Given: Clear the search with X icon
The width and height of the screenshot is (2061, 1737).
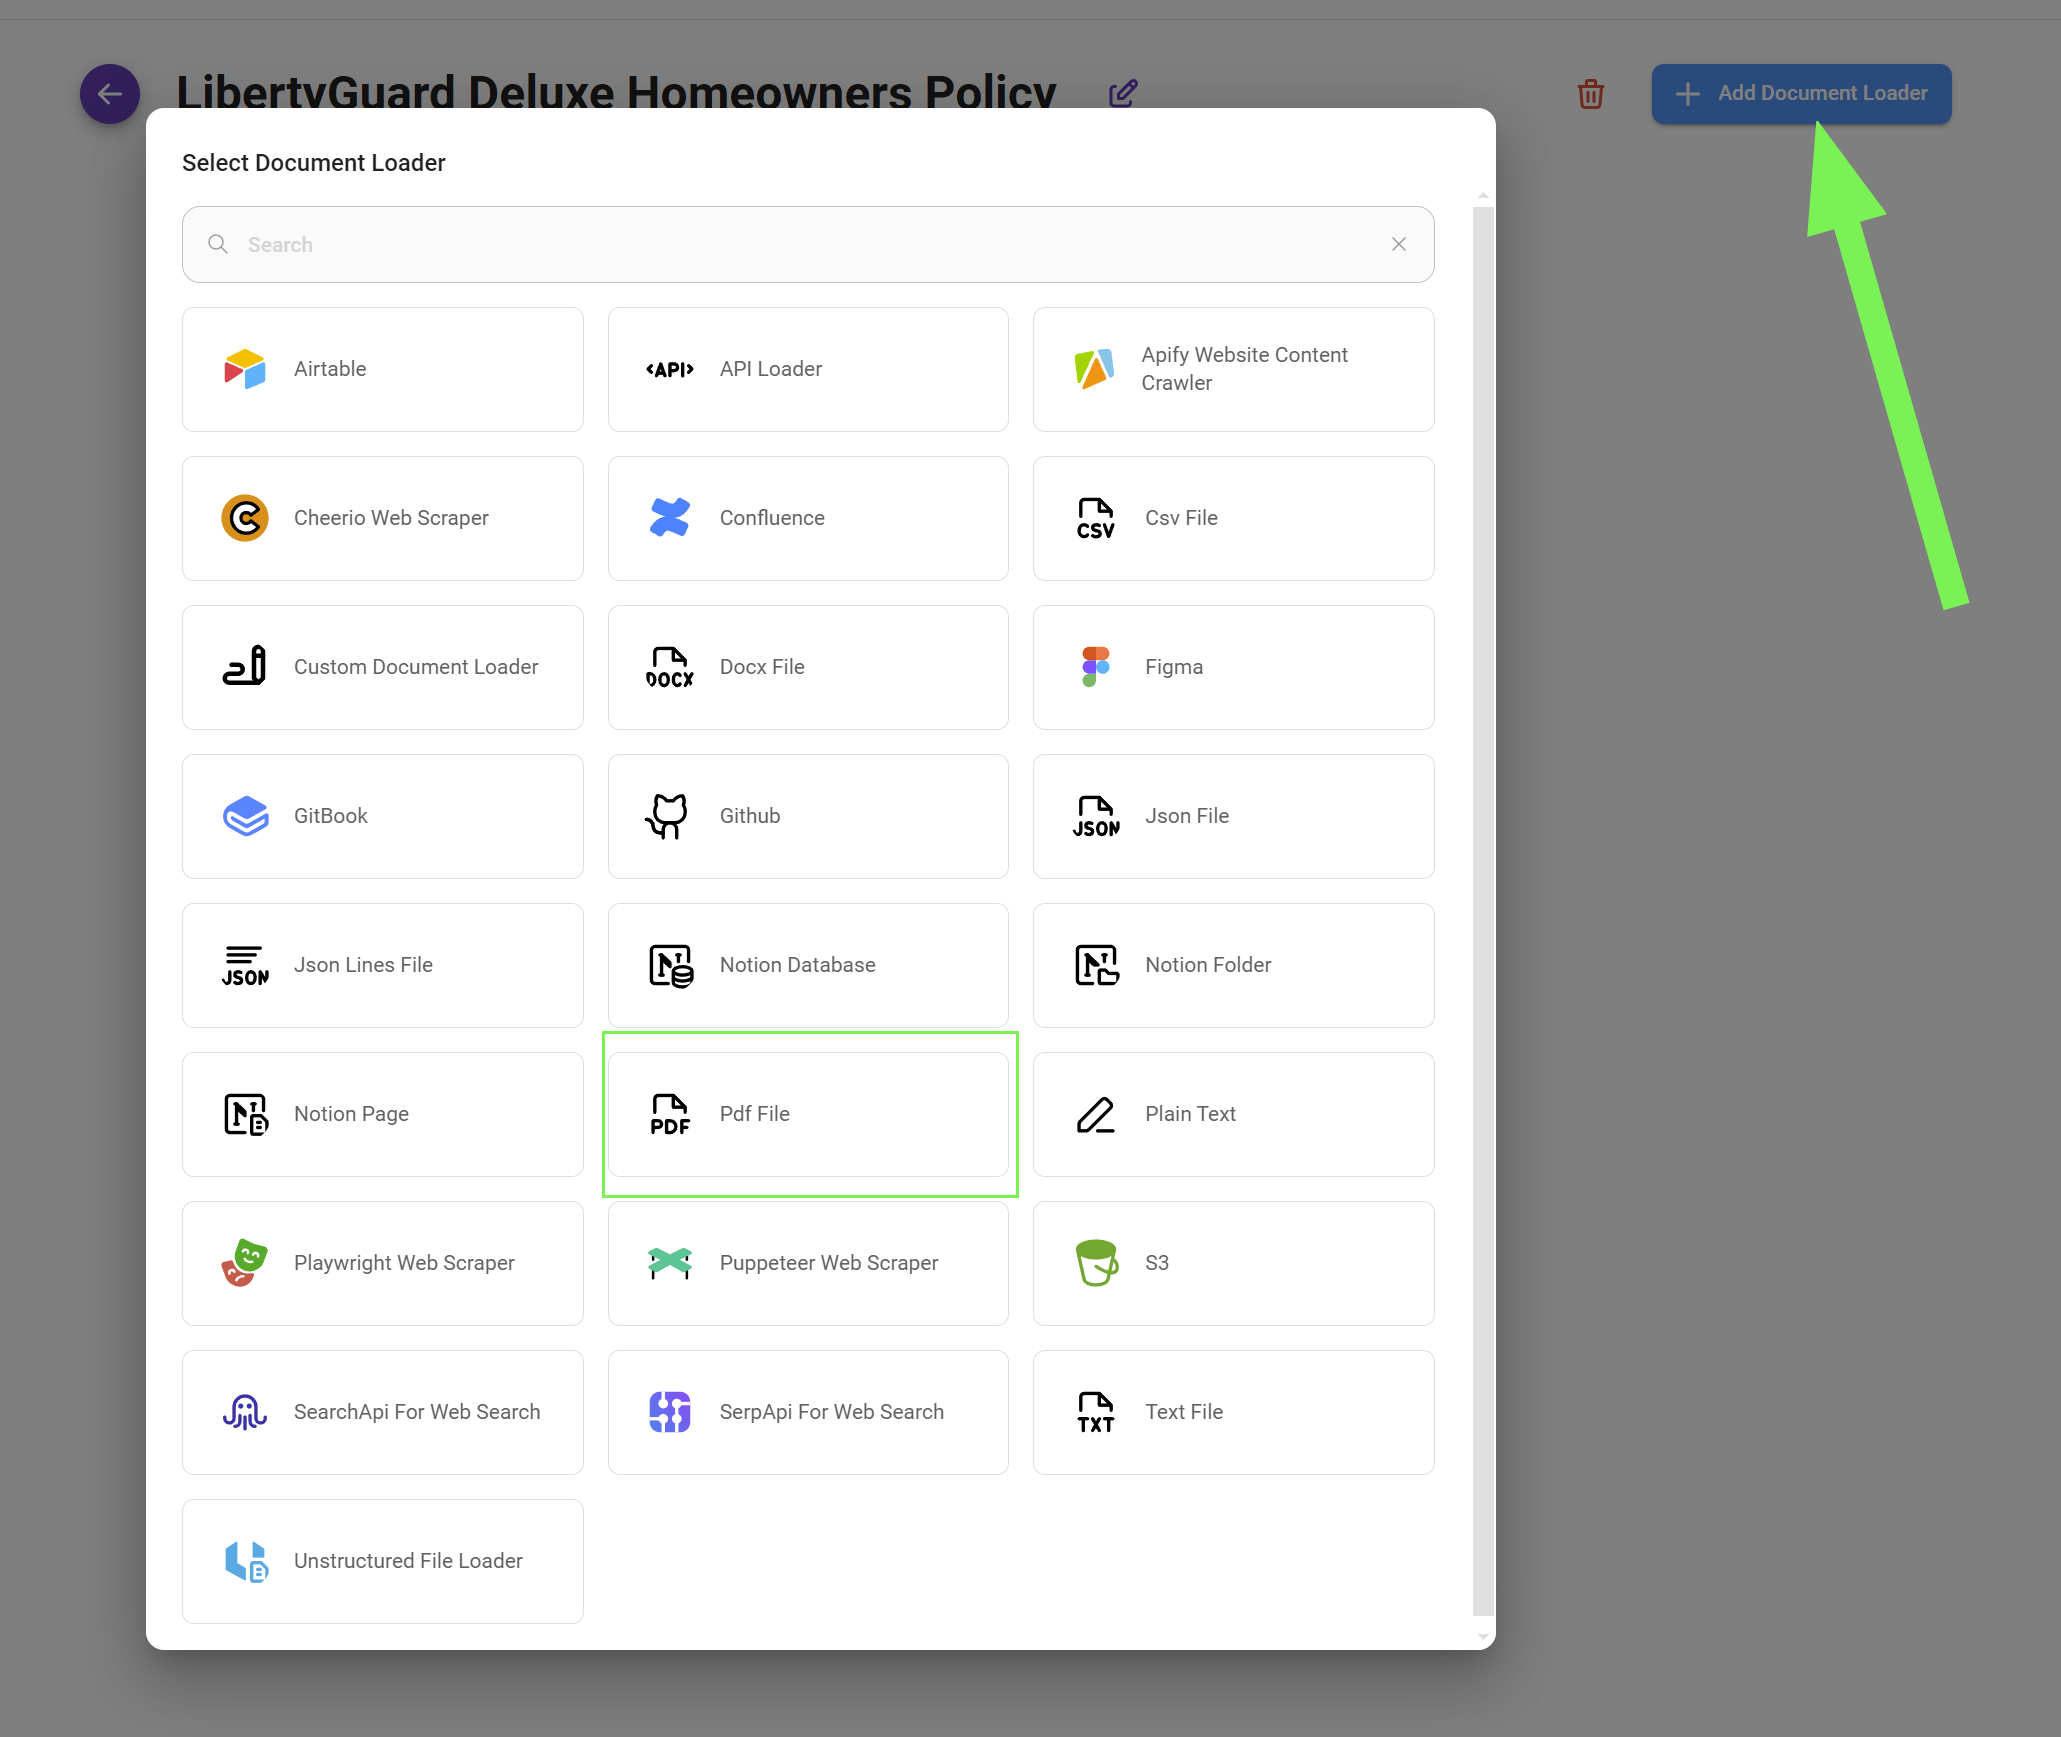Looking at the screenshot, I should coord(1399,244).
